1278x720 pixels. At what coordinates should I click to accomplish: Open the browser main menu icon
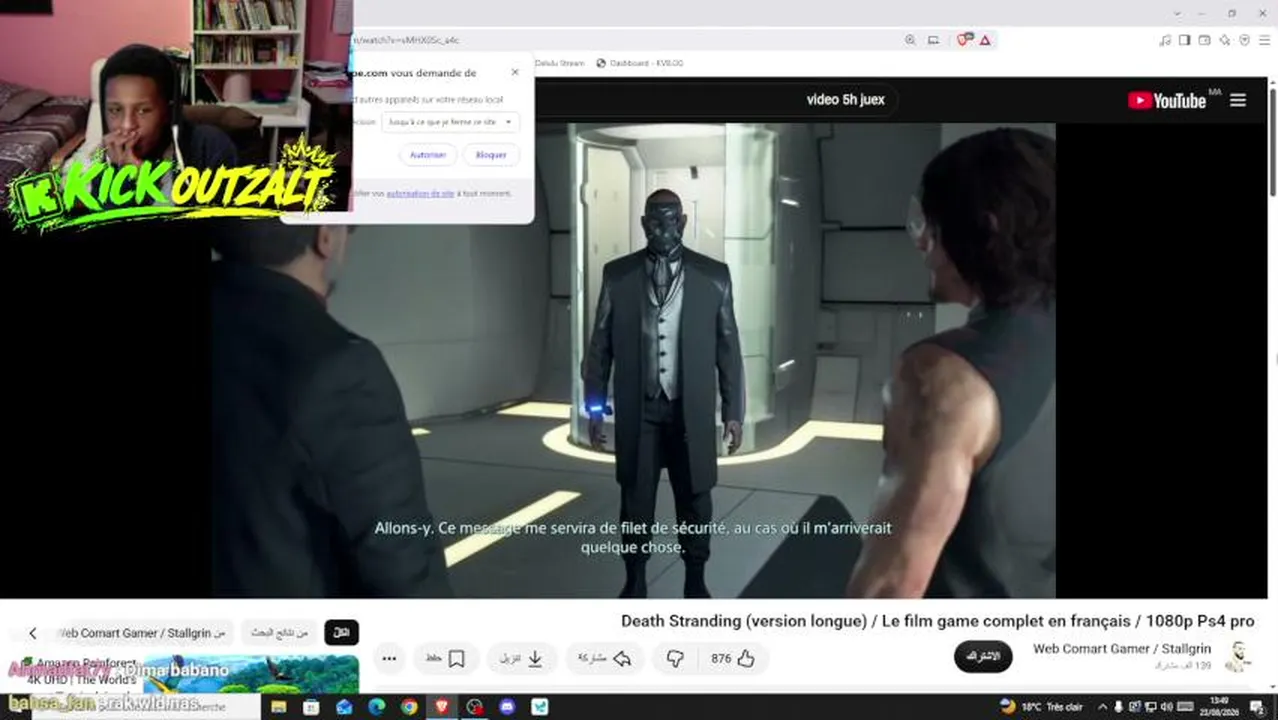coord(1264,40)
